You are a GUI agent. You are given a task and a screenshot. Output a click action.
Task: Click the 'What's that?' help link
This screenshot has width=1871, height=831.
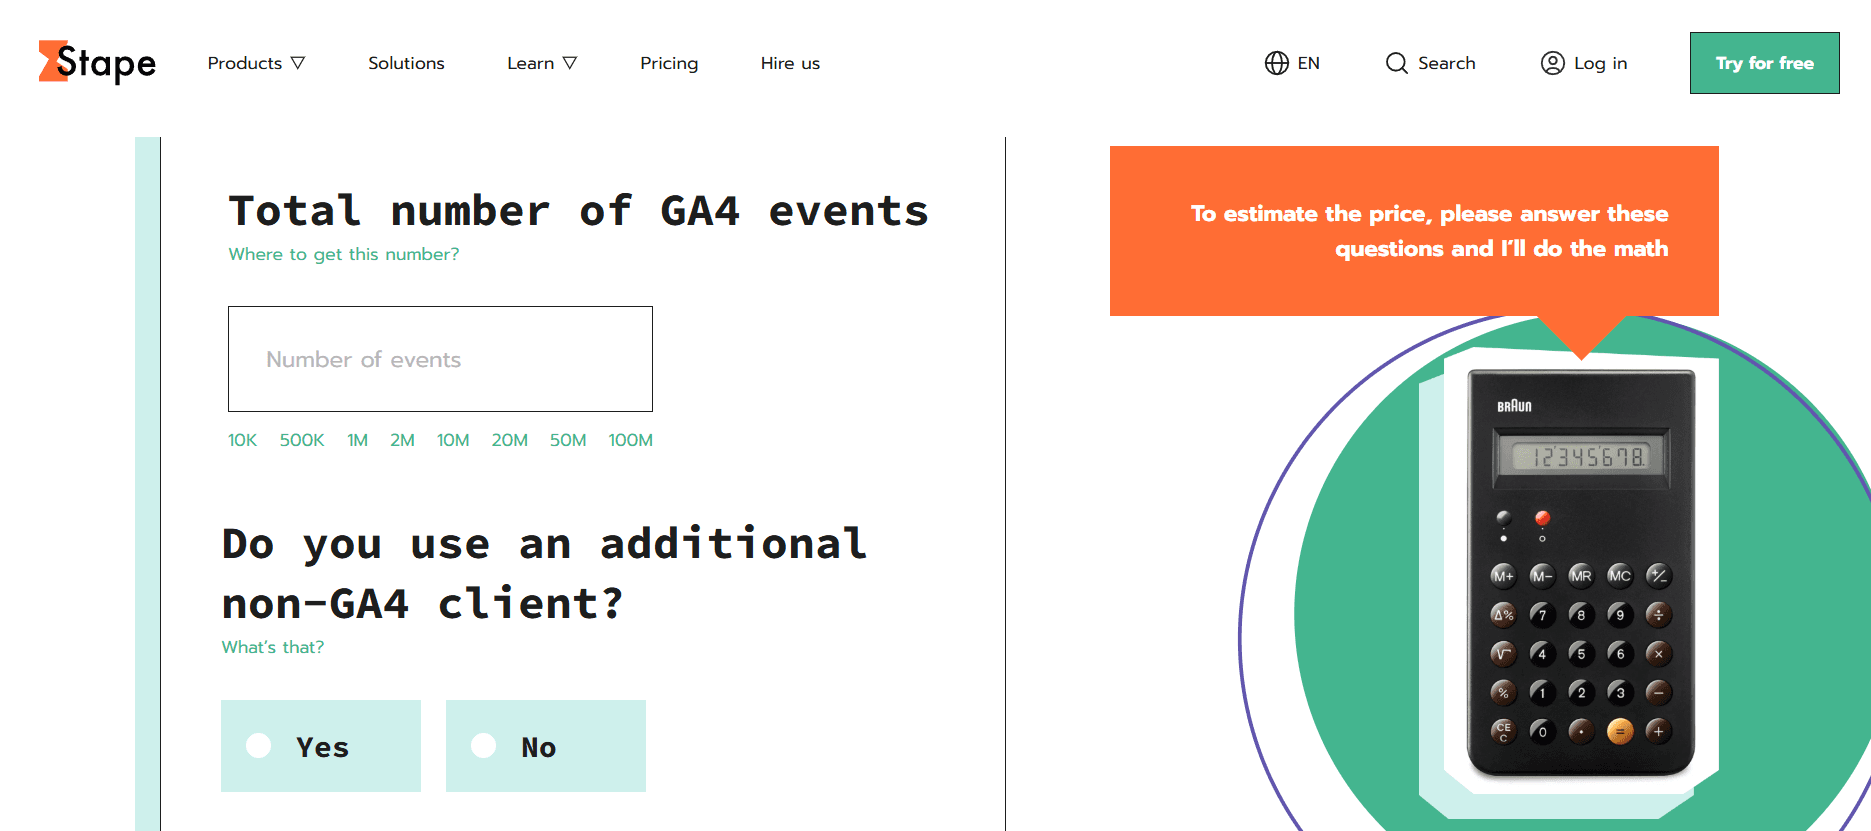[273, 647]
